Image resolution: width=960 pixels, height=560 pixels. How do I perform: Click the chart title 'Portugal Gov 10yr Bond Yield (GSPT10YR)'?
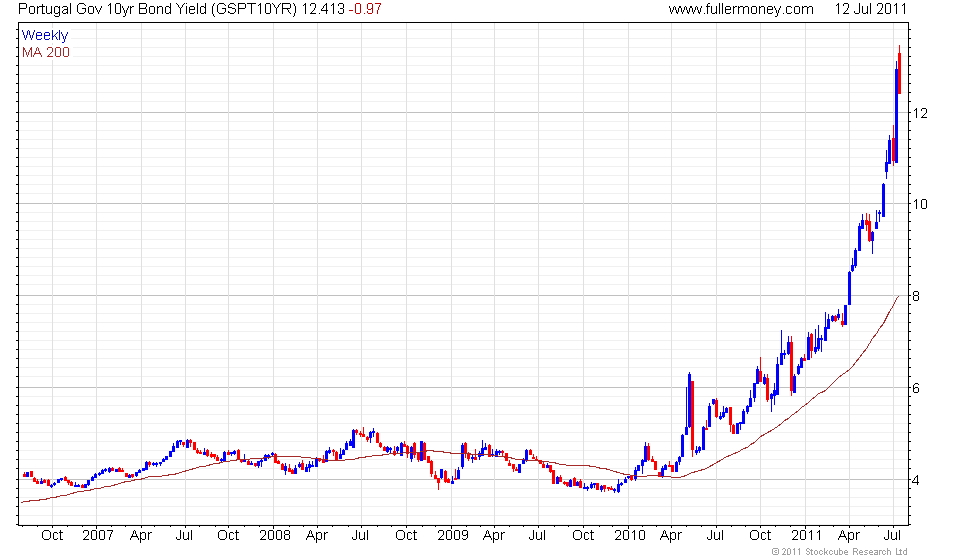pos(157,9)
